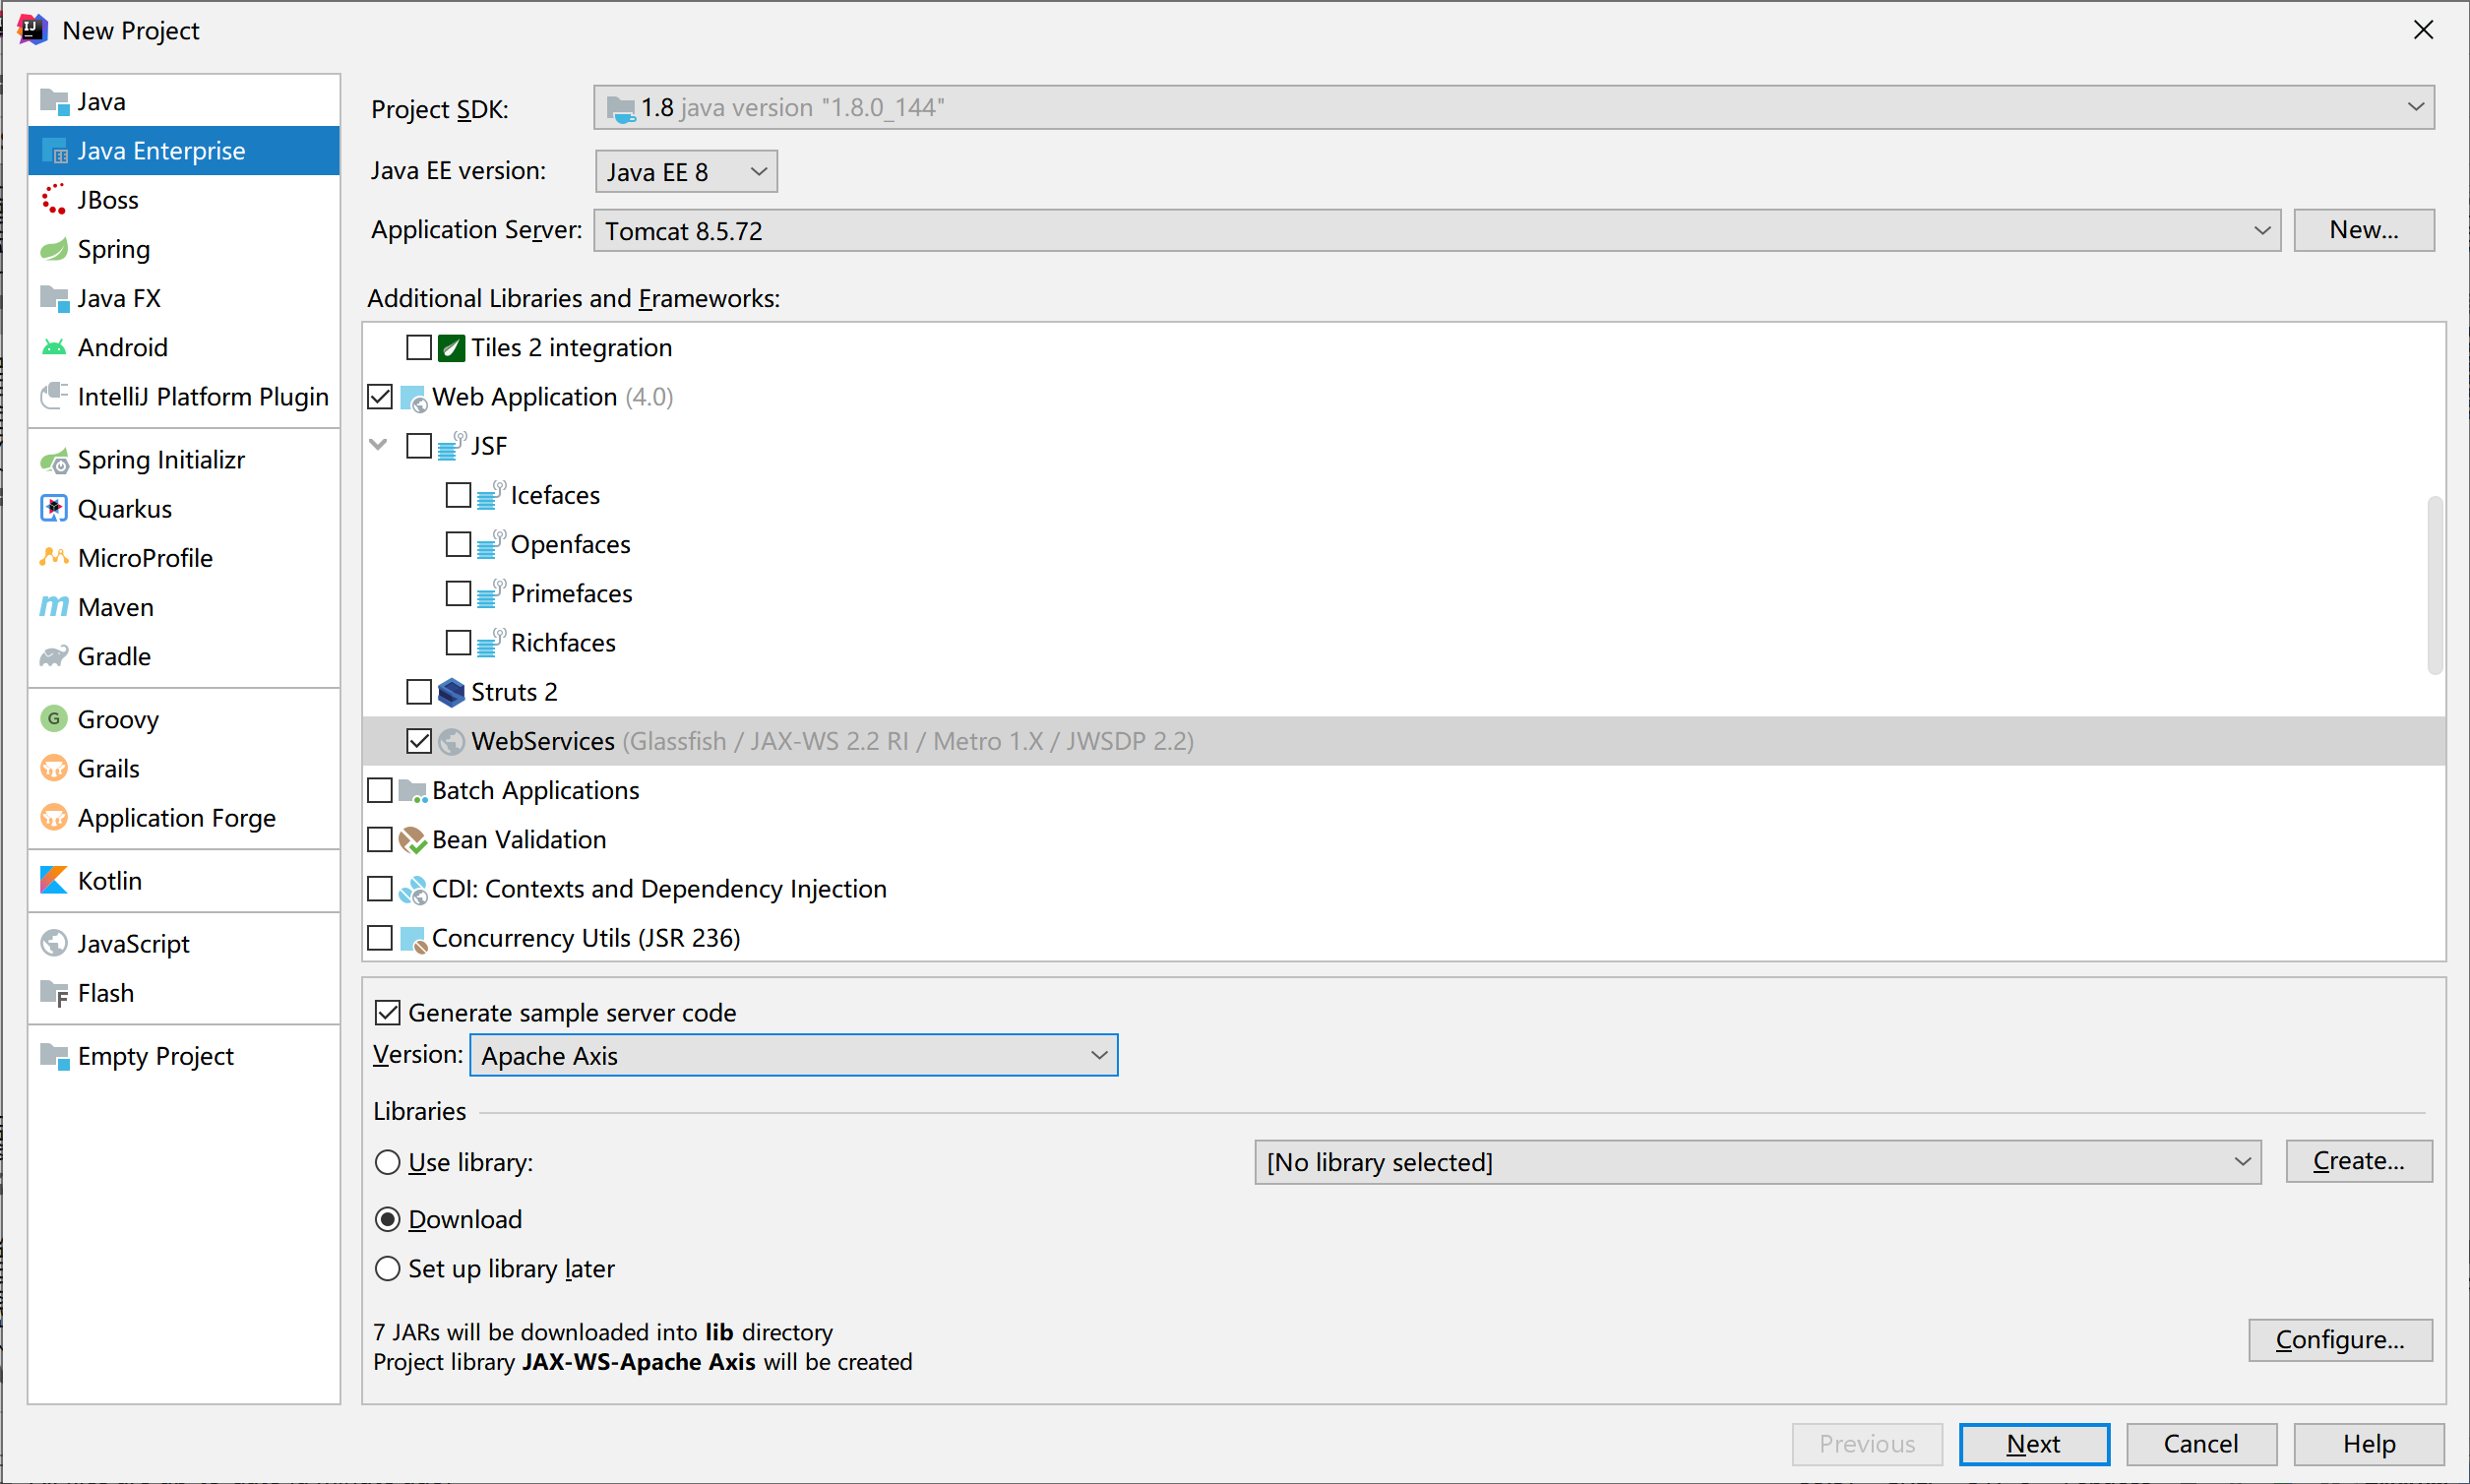Image resolution: width=2470 pixels, height=1484 pixels.
Task: Open the No library selected dropdown
Action: [1758, 1162]
